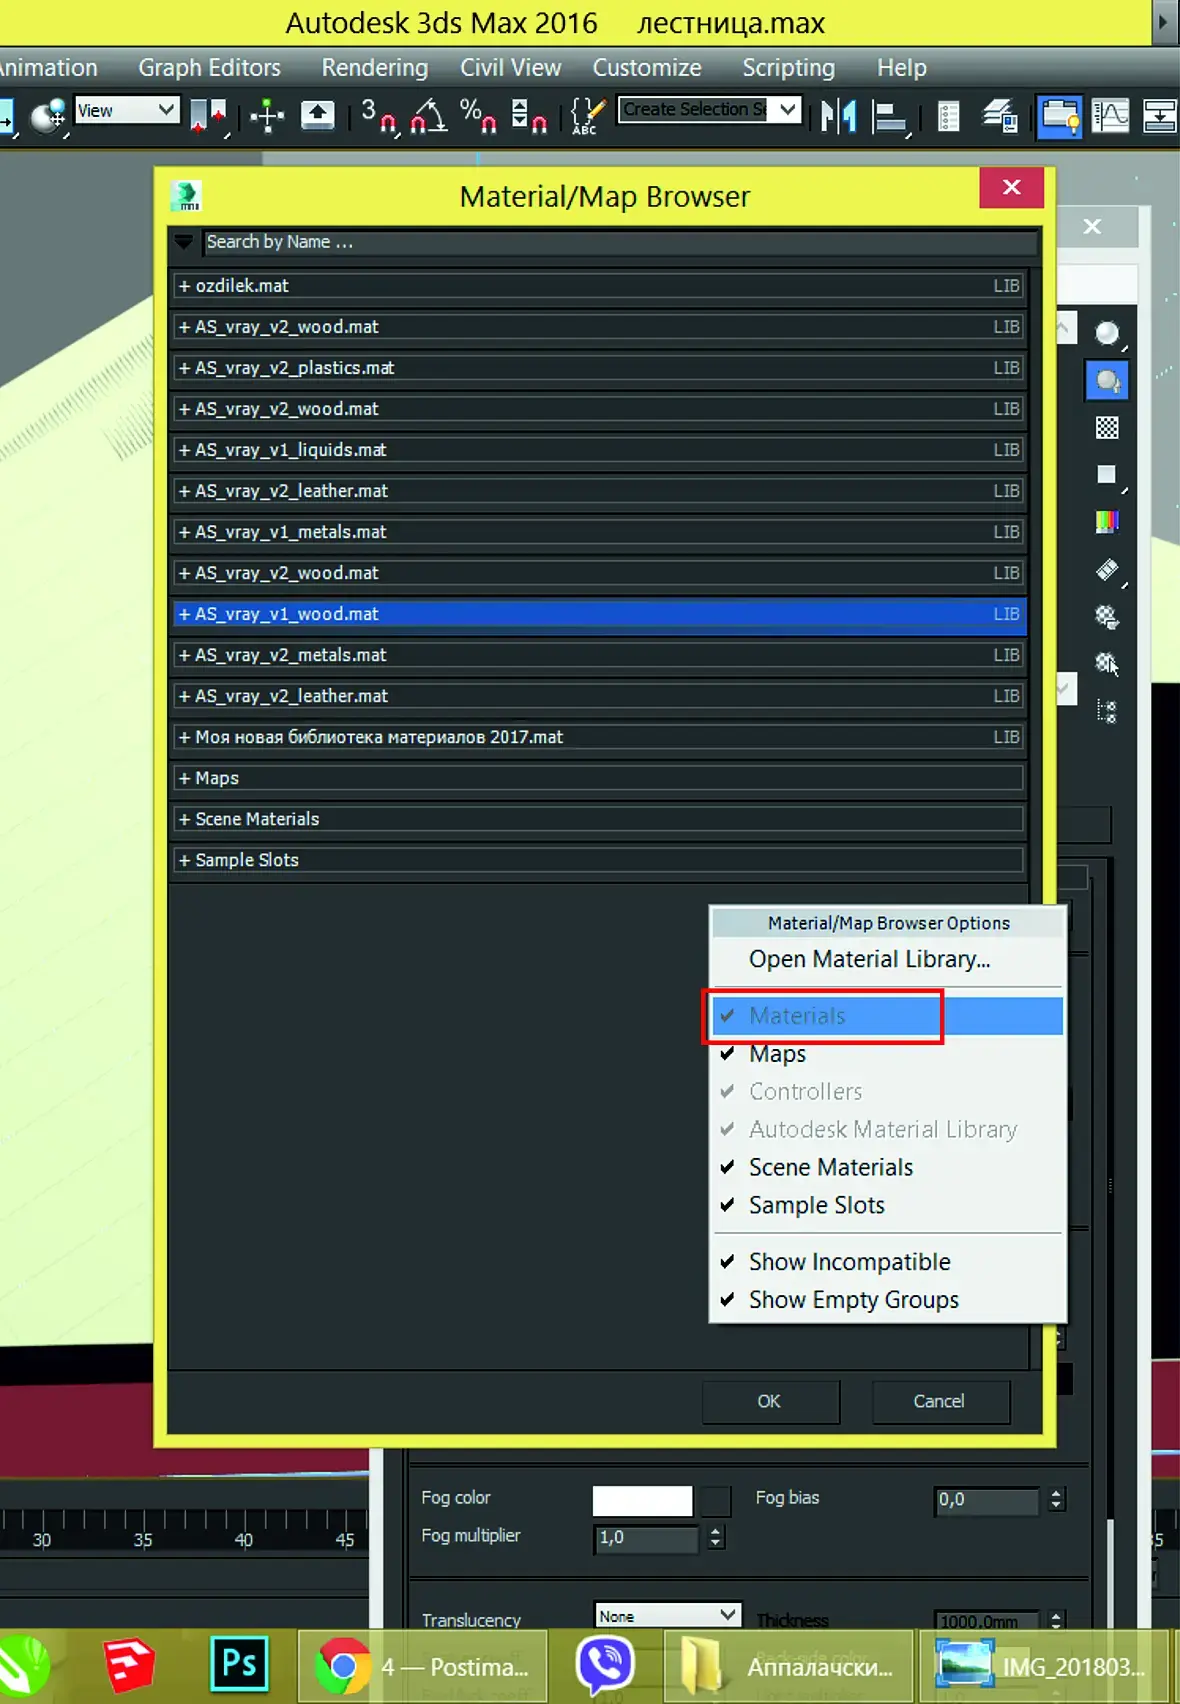Click the Align tool
The height and width of the screenshot is (1704, 1180).
(x=889, y=116)
